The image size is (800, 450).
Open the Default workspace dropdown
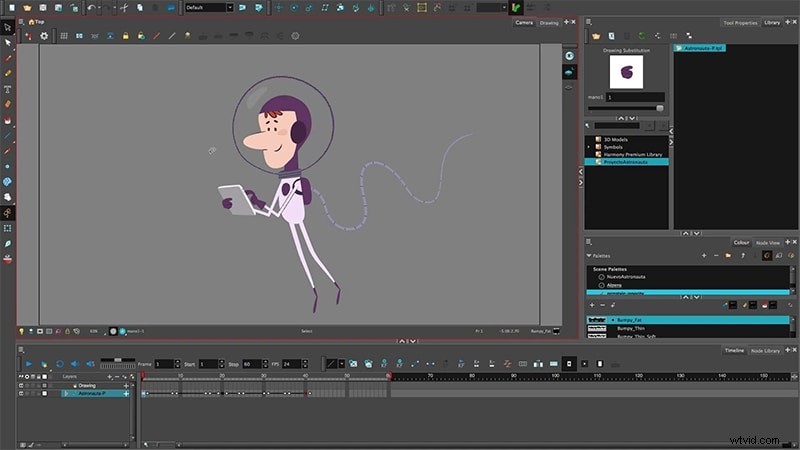coord(208,7)
